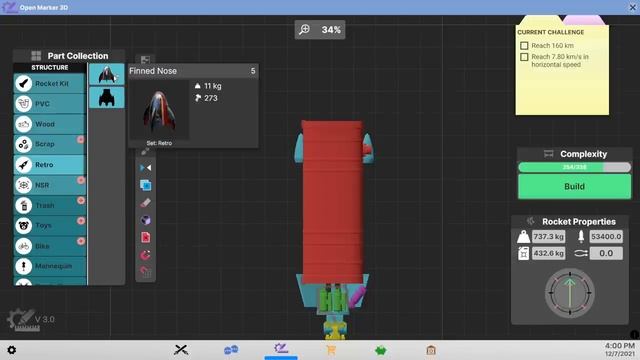Select the Mannequin part category
The height and width of the screenshot is (360, 640).
click(x=49, y=266)
